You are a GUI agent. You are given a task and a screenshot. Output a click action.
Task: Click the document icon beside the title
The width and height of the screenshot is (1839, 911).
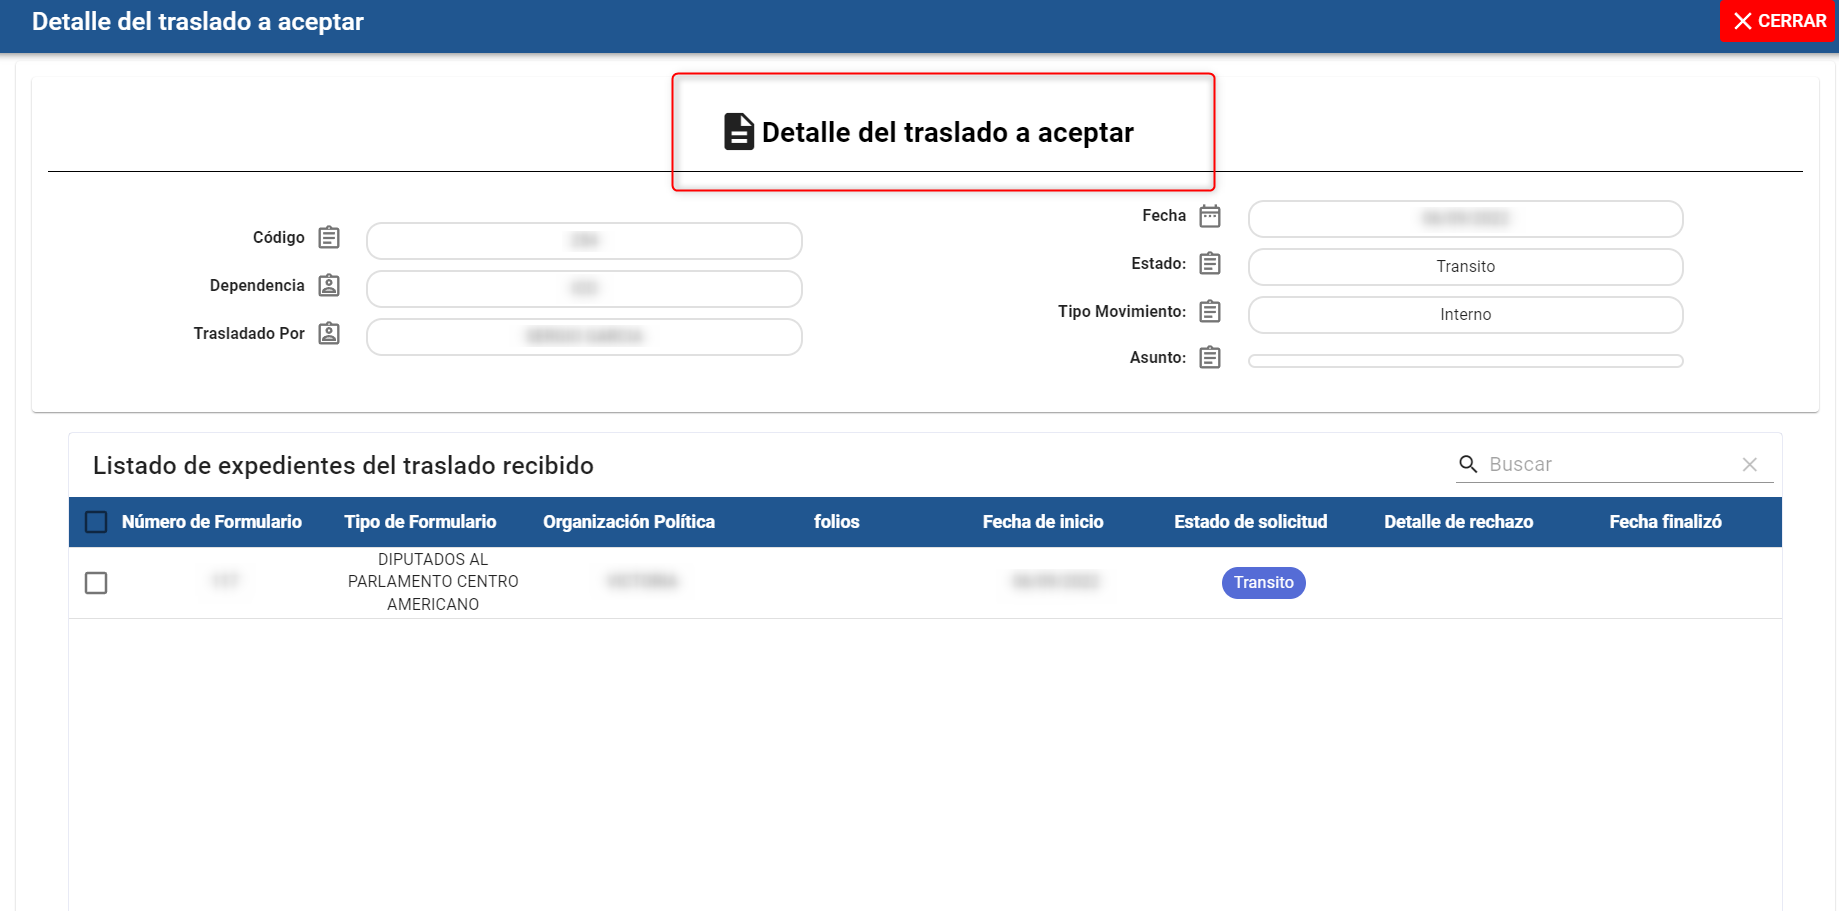[738, 132]
